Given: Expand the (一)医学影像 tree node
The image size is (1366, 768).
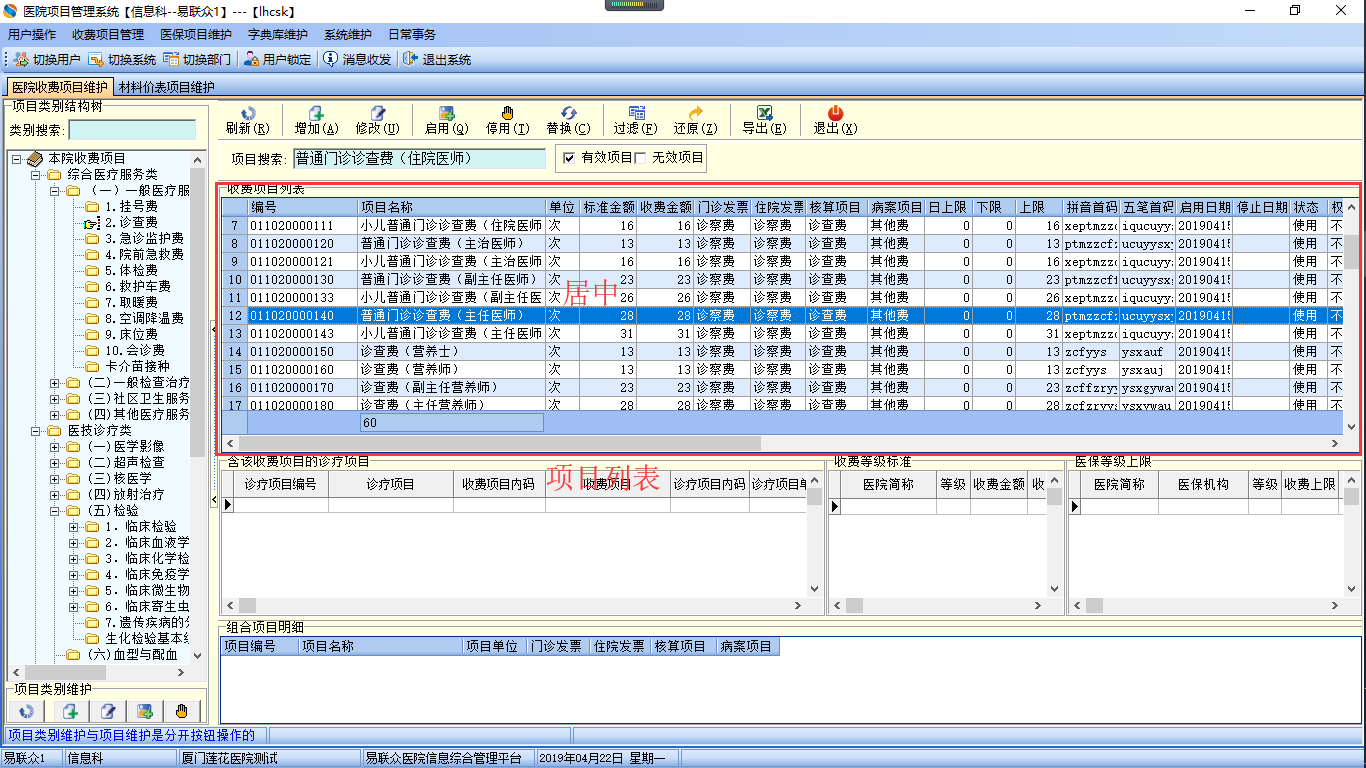Looking at the screenshot, I should pos(55,446).
